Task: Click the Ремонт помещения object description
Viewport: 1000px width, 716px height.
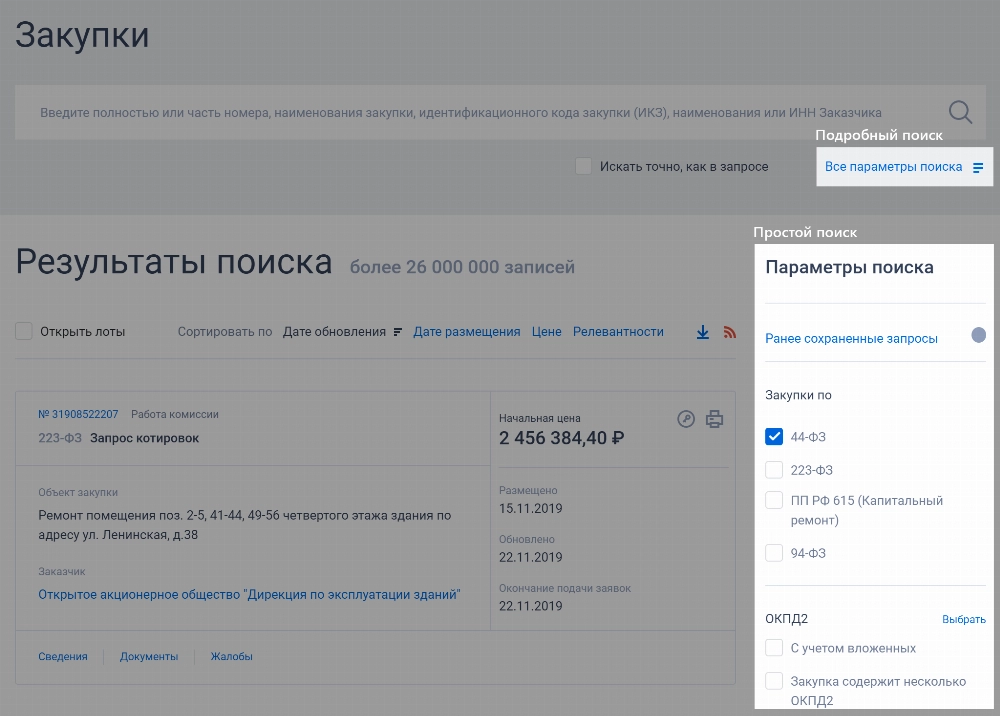Action: click(245, 525)
